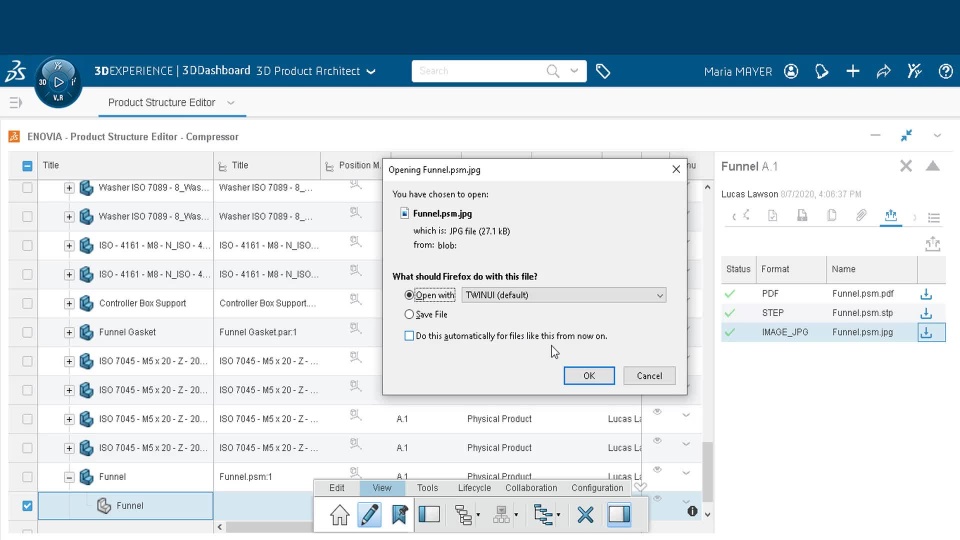The width and height of the screenshot is (960, 540).
Task: Click OK in the Opening Funnel.psm.jpg dialog
Action: (x=589, y=376)
